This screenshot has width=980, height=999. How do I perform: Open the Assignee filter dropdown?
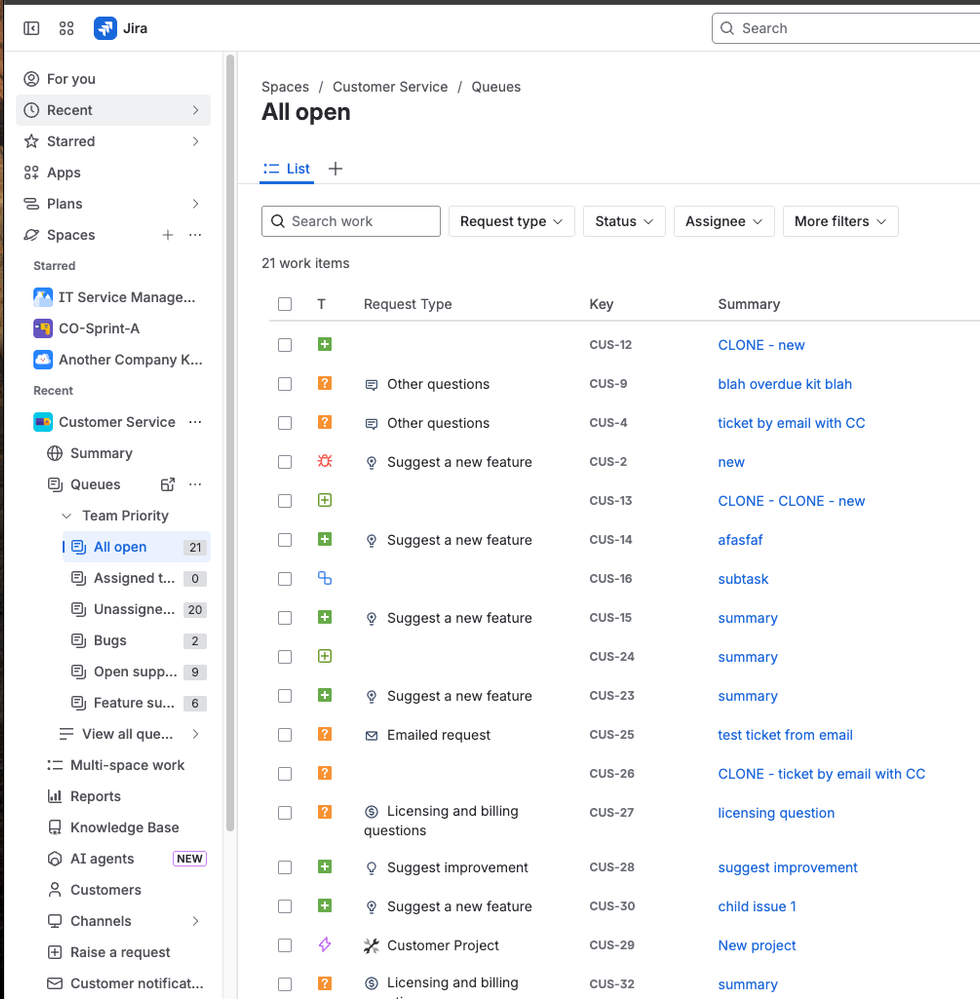[724, 221]
